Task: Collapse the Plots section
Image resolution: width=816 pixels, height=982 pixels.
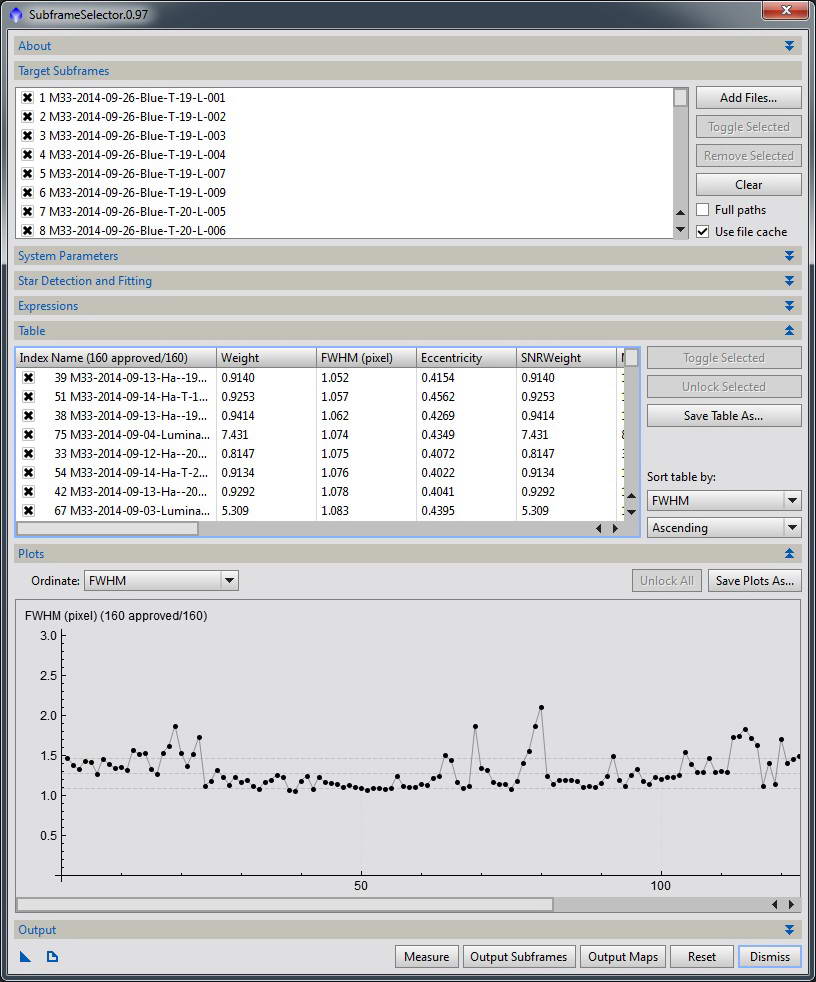Action: pyautogui.click(x=789, y=554)
